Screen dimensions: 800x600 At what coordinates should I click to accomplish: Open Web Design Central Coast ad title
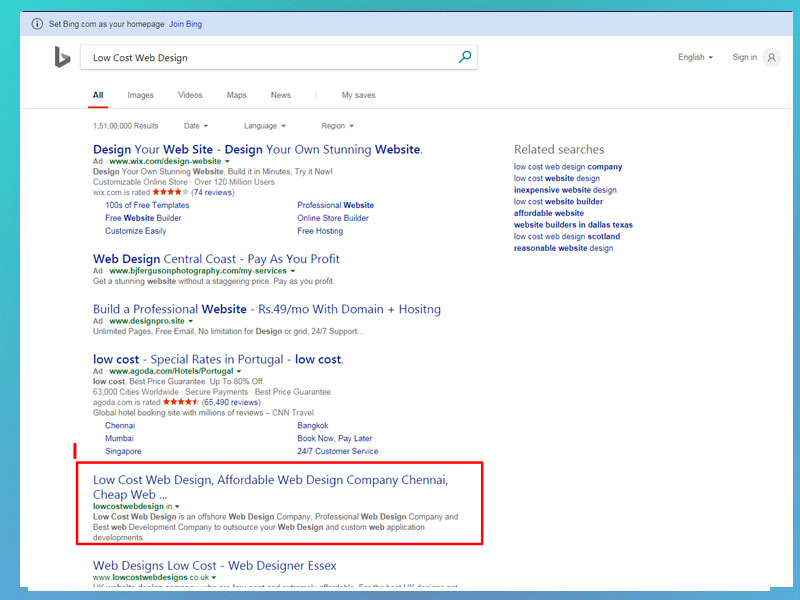[x=216, y=259]
